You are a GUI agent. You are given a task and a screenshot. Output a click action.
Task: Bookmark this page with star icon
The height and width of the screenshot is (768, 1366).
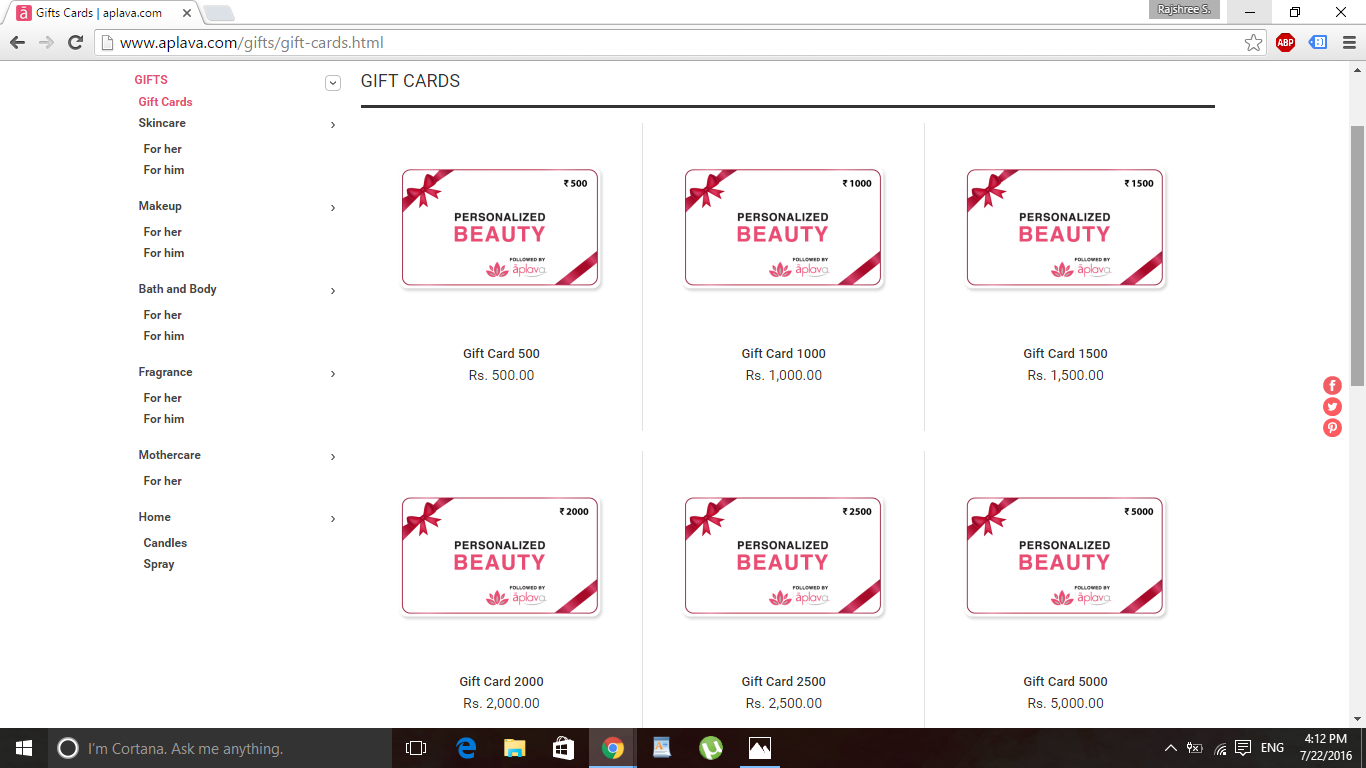[1253, 42]
